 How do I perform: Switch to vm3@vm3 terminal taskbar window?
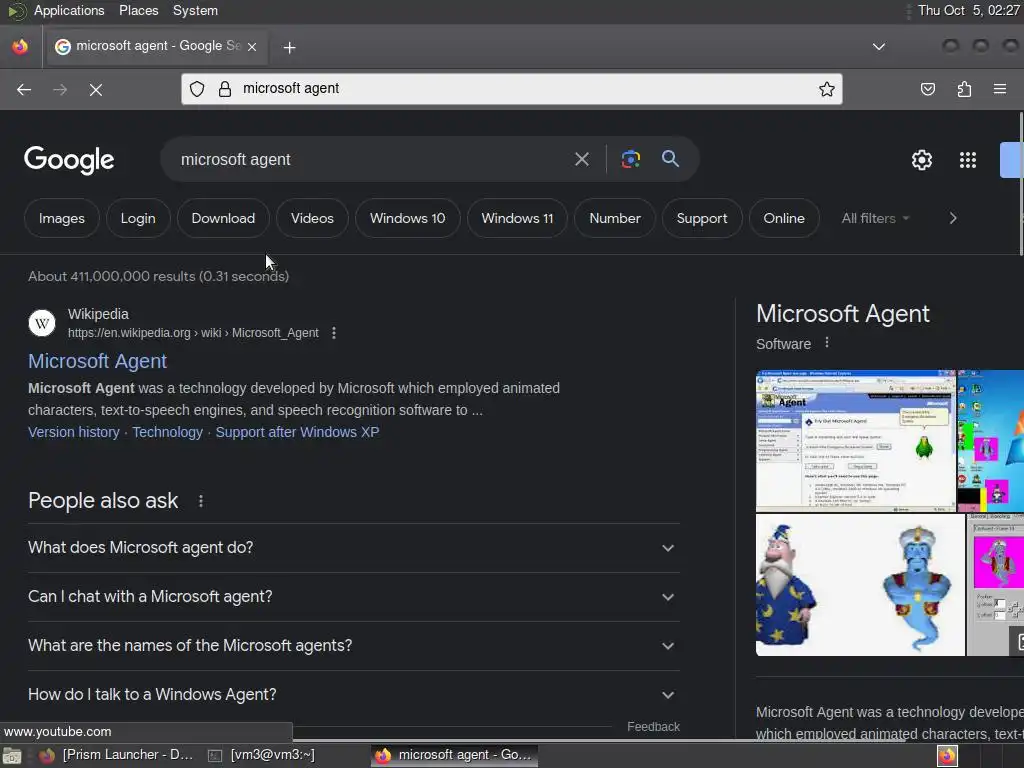[x=261, y=755]
